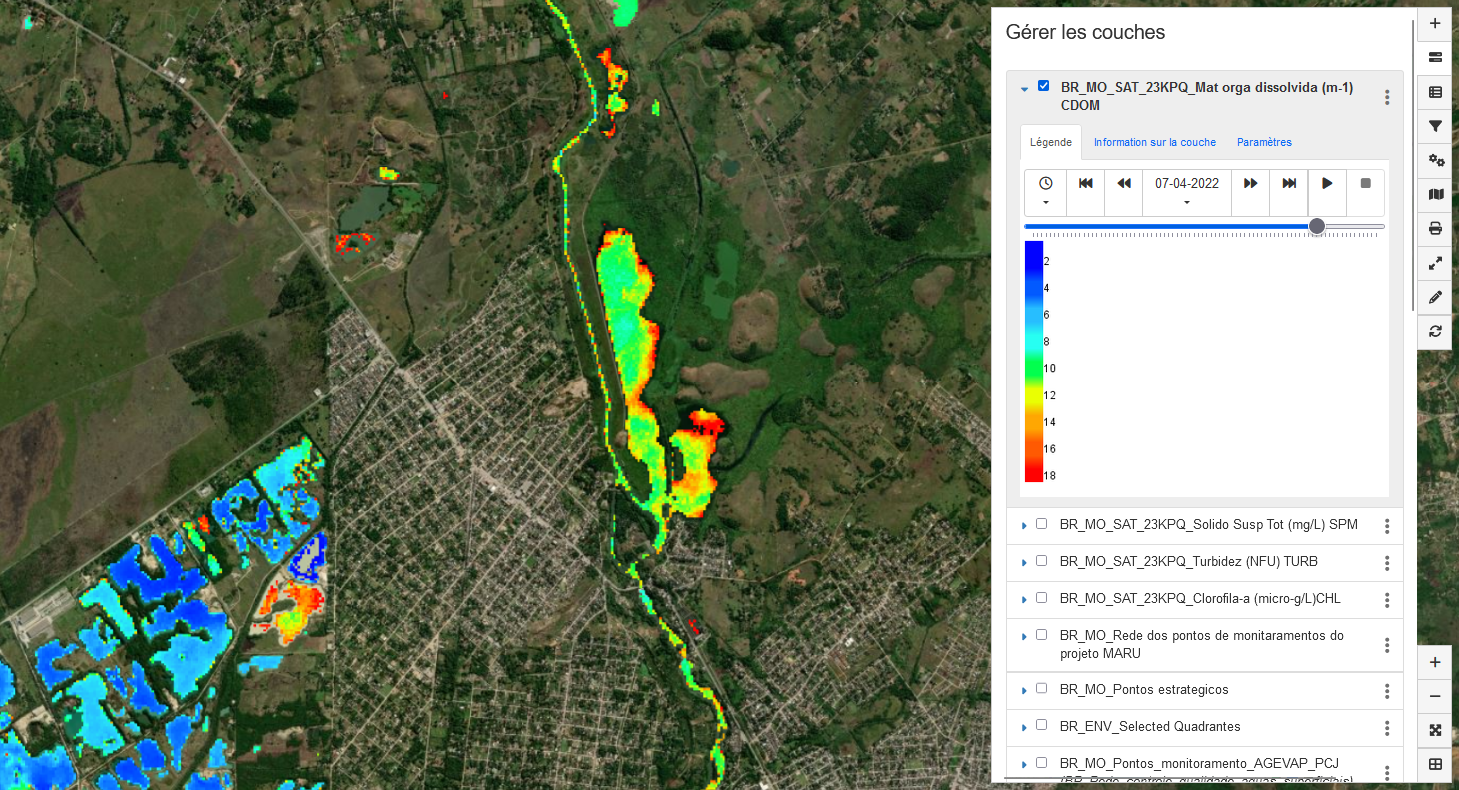Screen dimensions: 1459x790
Task: Enable the Clorofila-a CHL layer checkbox
Action: click(1041, 598)
